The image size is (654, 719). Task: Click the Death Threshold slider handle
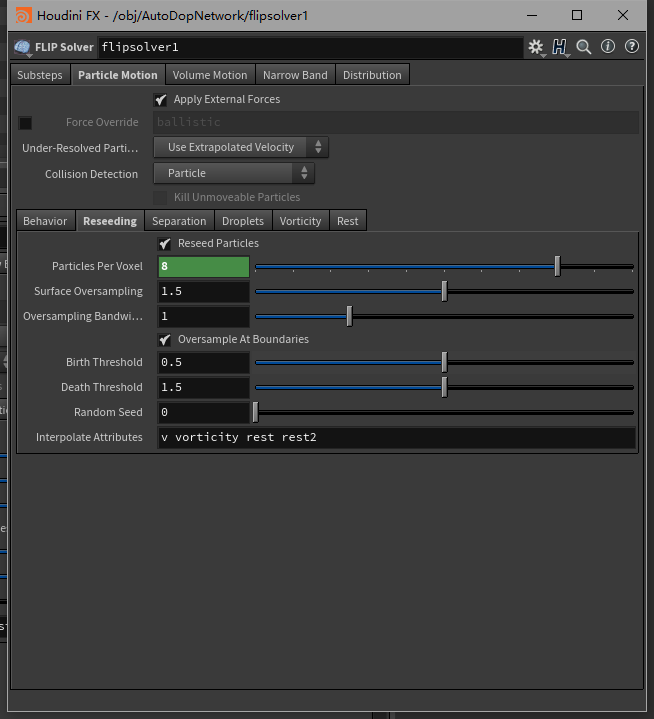pyautogui.click(x=444, y=387)
